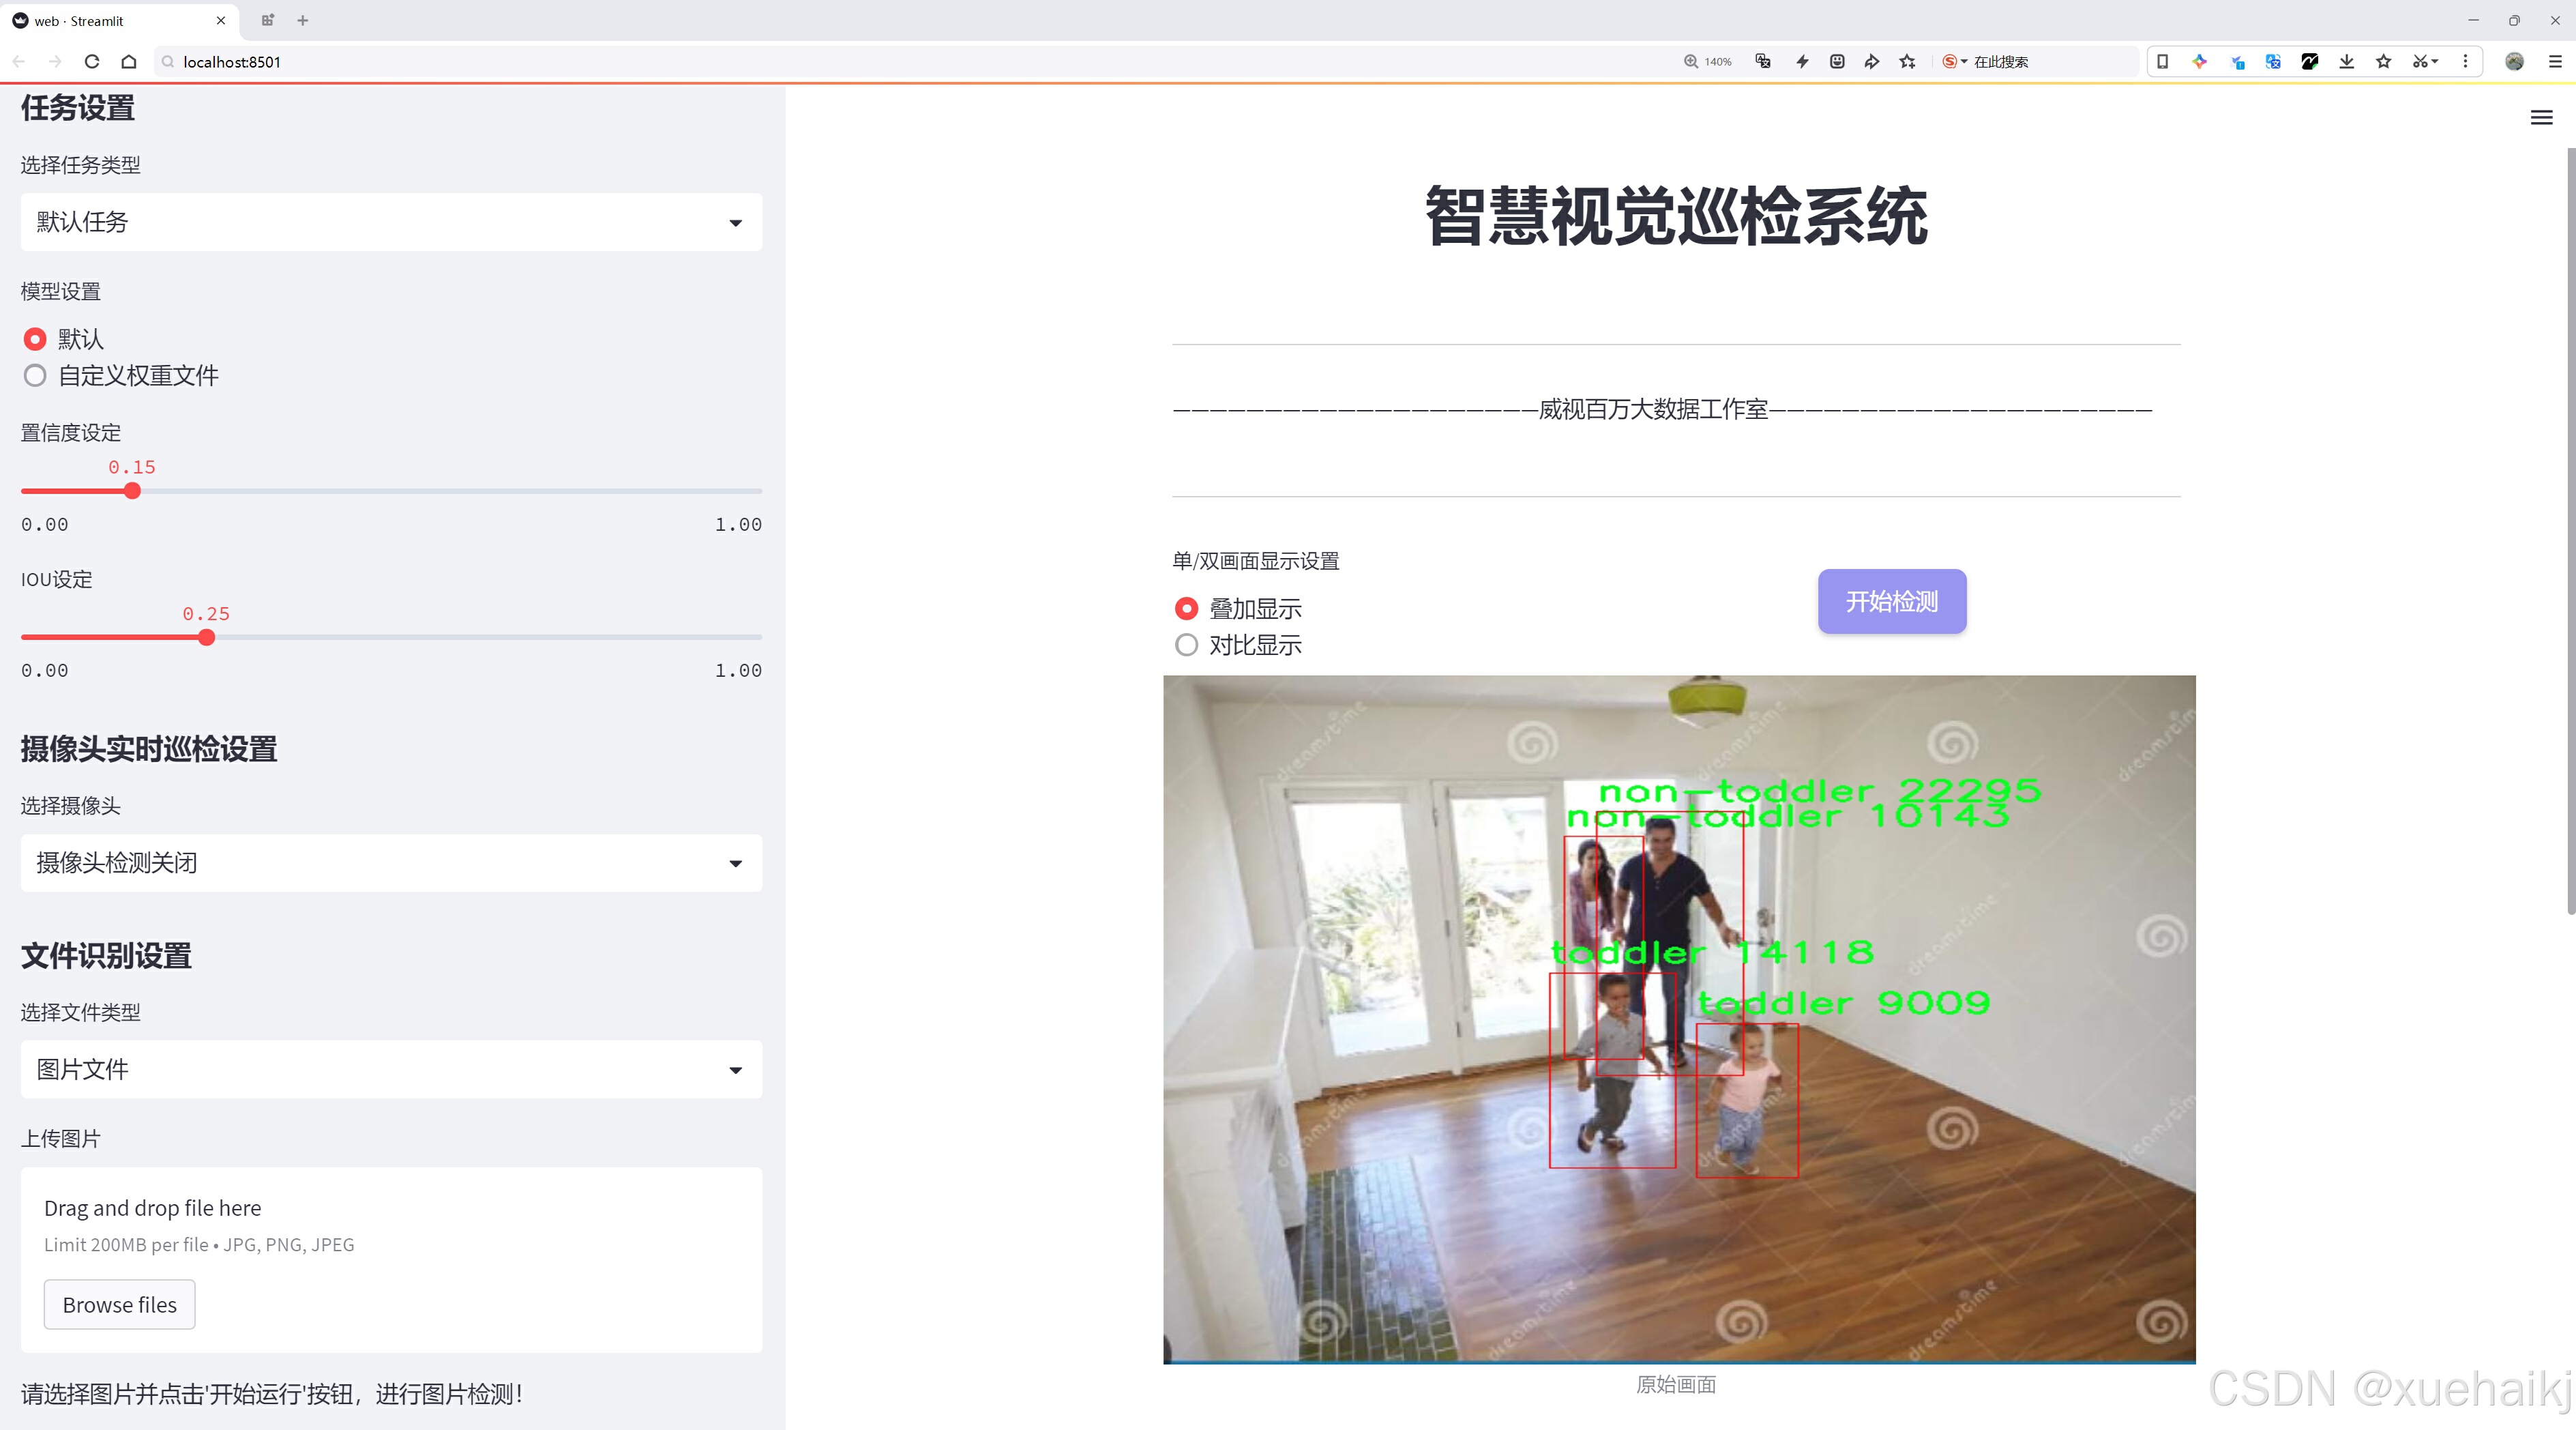Open the blue translate extension icon
Viewport: 2576px width, 1430px height.
click(x=2273, y=61)
